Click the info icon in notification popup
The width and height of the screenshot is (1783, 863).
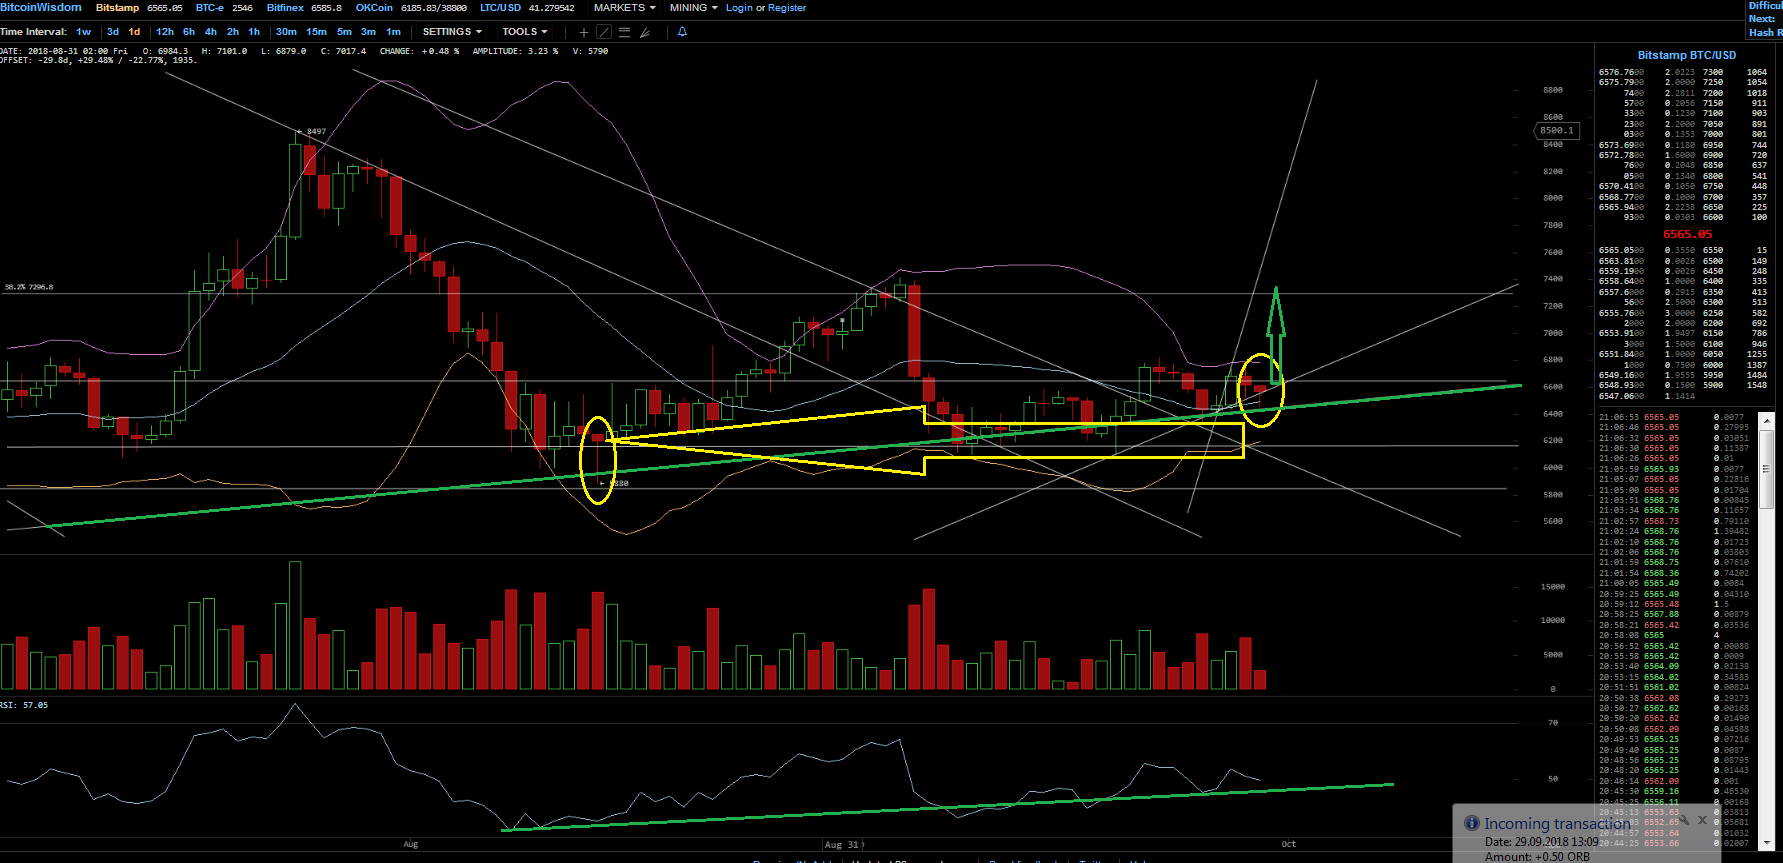1471,823
